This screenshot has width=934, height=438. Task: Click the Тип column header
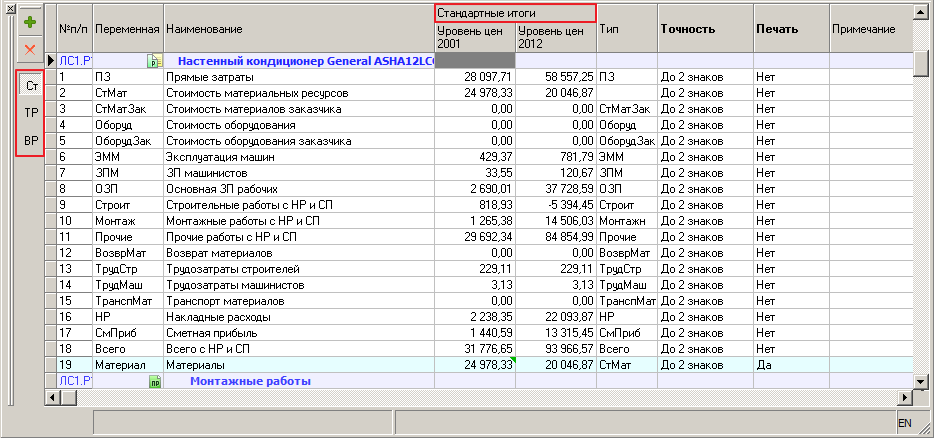627,29
